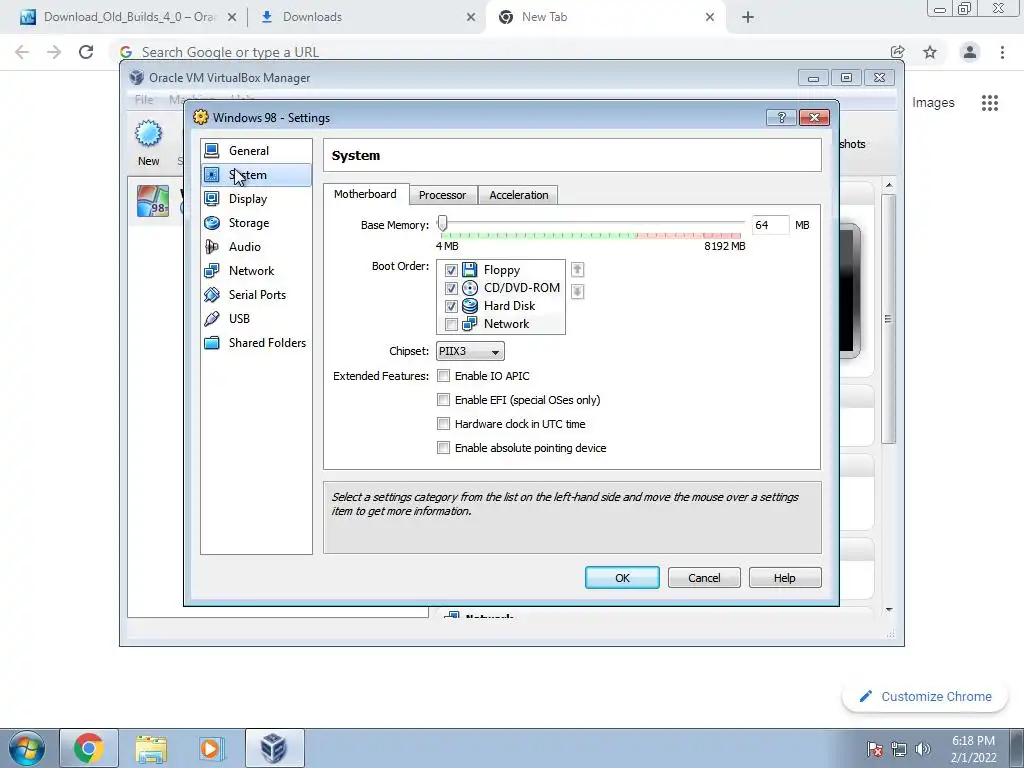Open media player from taskbar
This screenshot has height=768, width=1024.
[x=211, y=748]
